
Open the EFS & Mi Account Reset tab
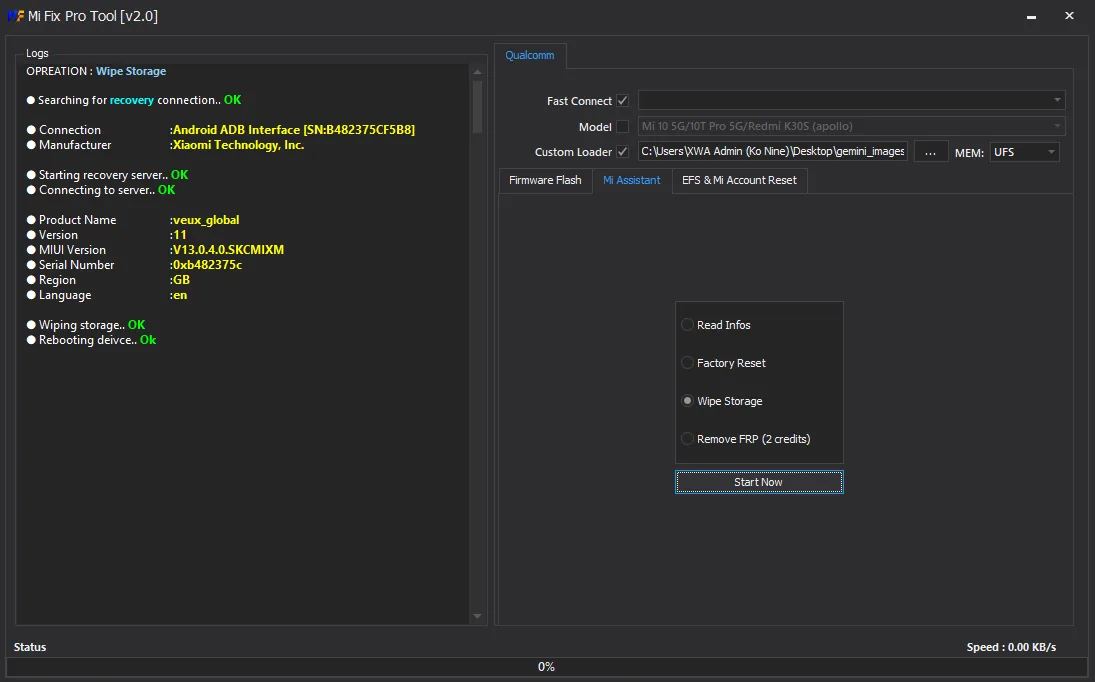click(740, 180)
